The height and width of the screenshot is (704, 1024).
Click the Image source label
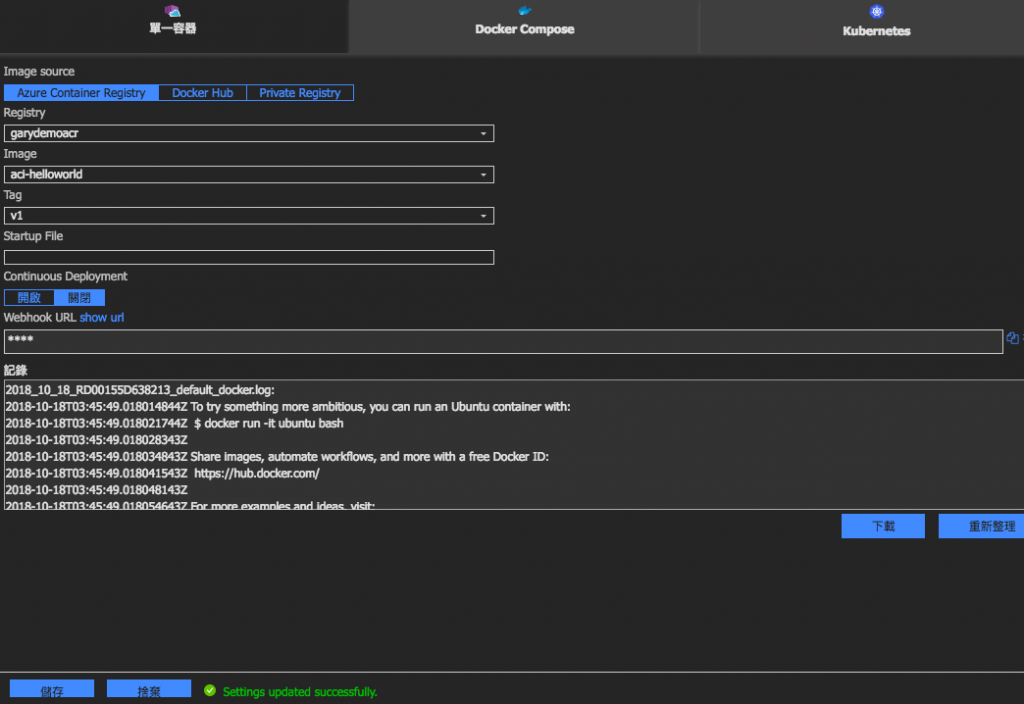point(39,71)
